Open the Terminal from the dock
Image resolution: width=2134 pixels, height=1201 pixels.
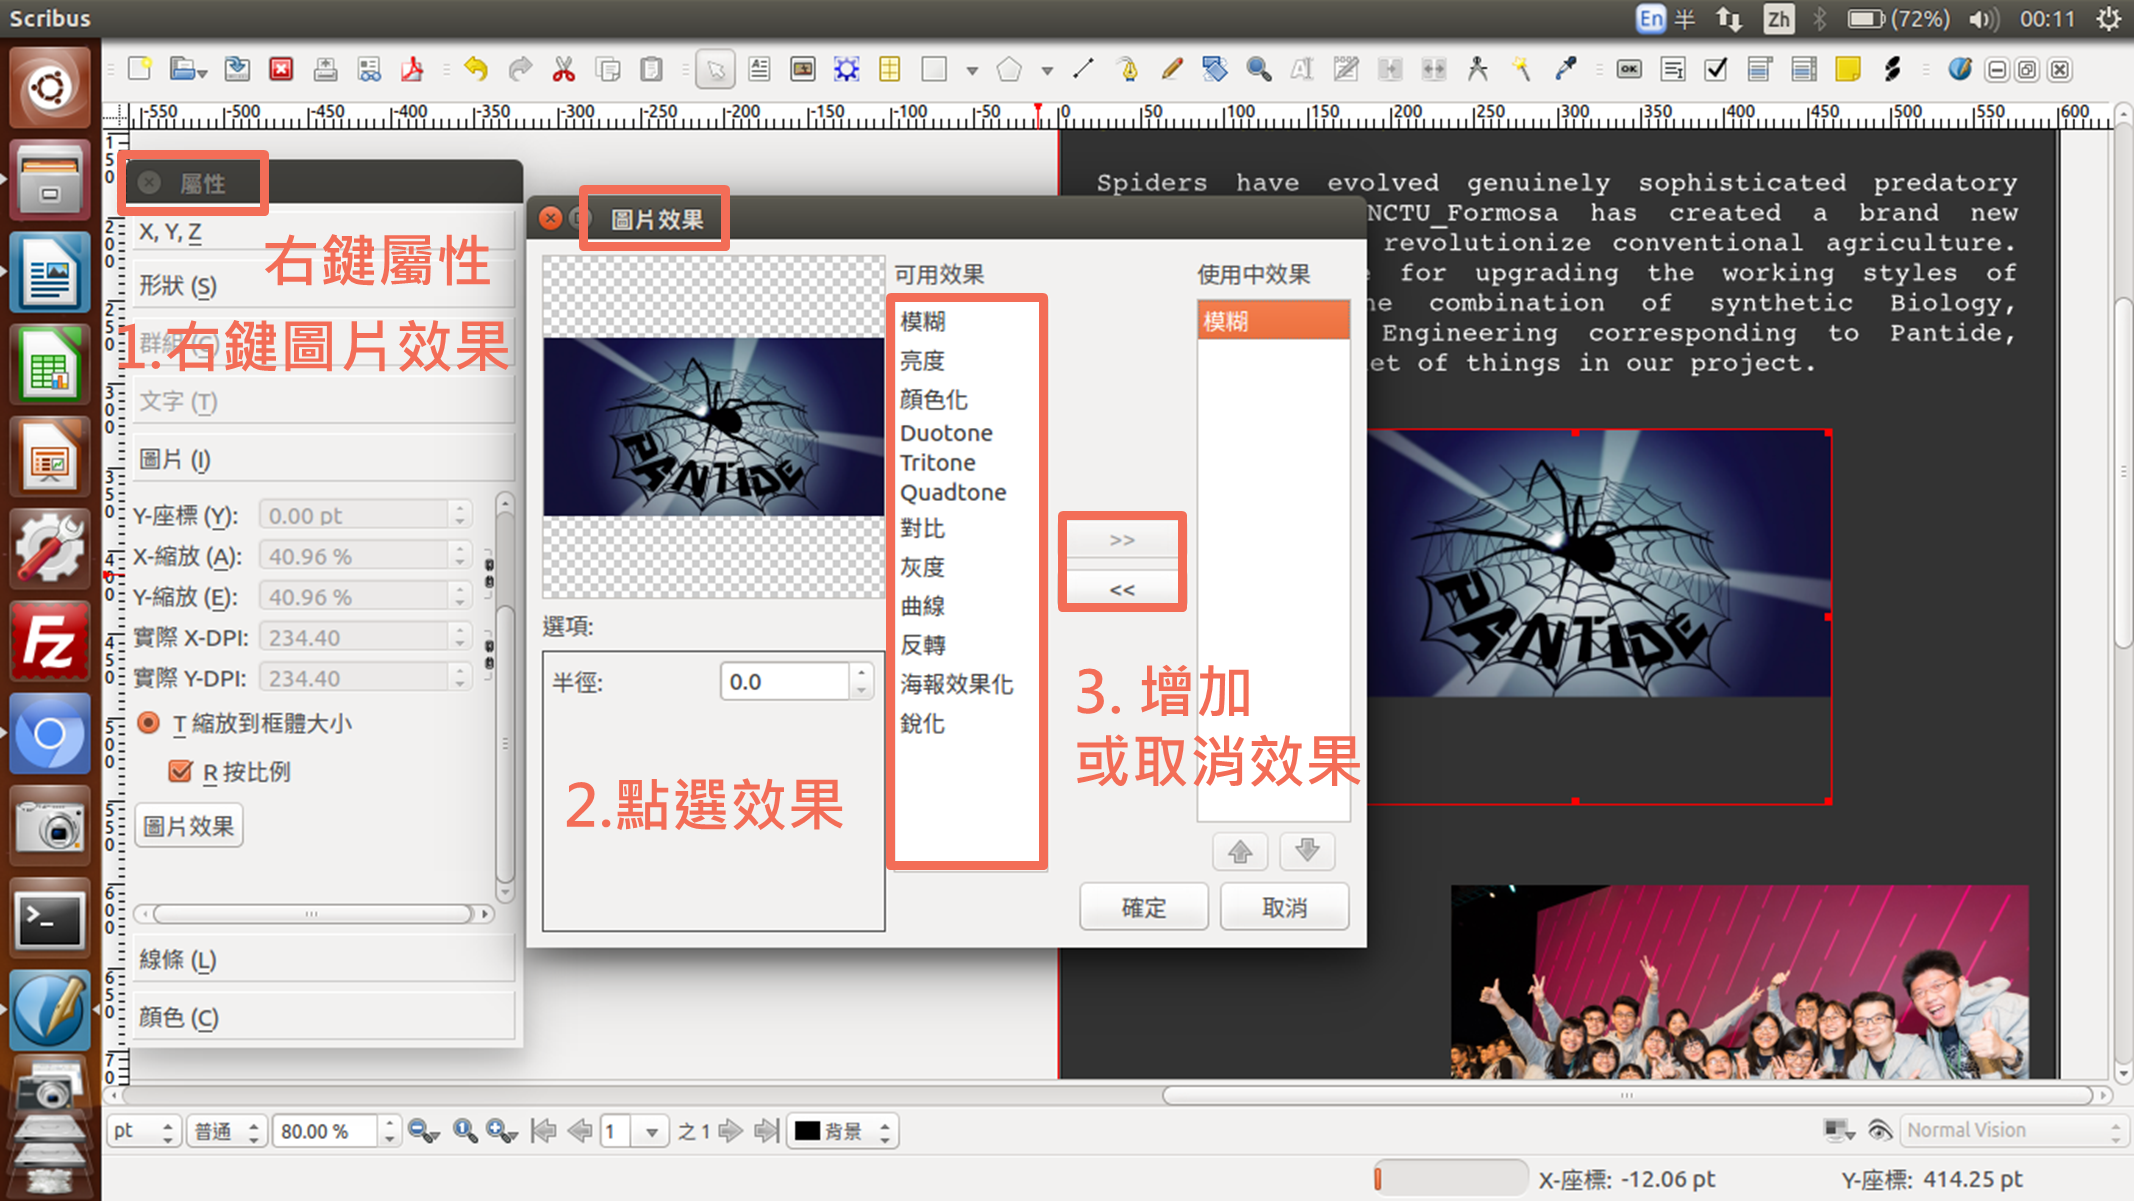pyautogui.click(x=49, y=918)
